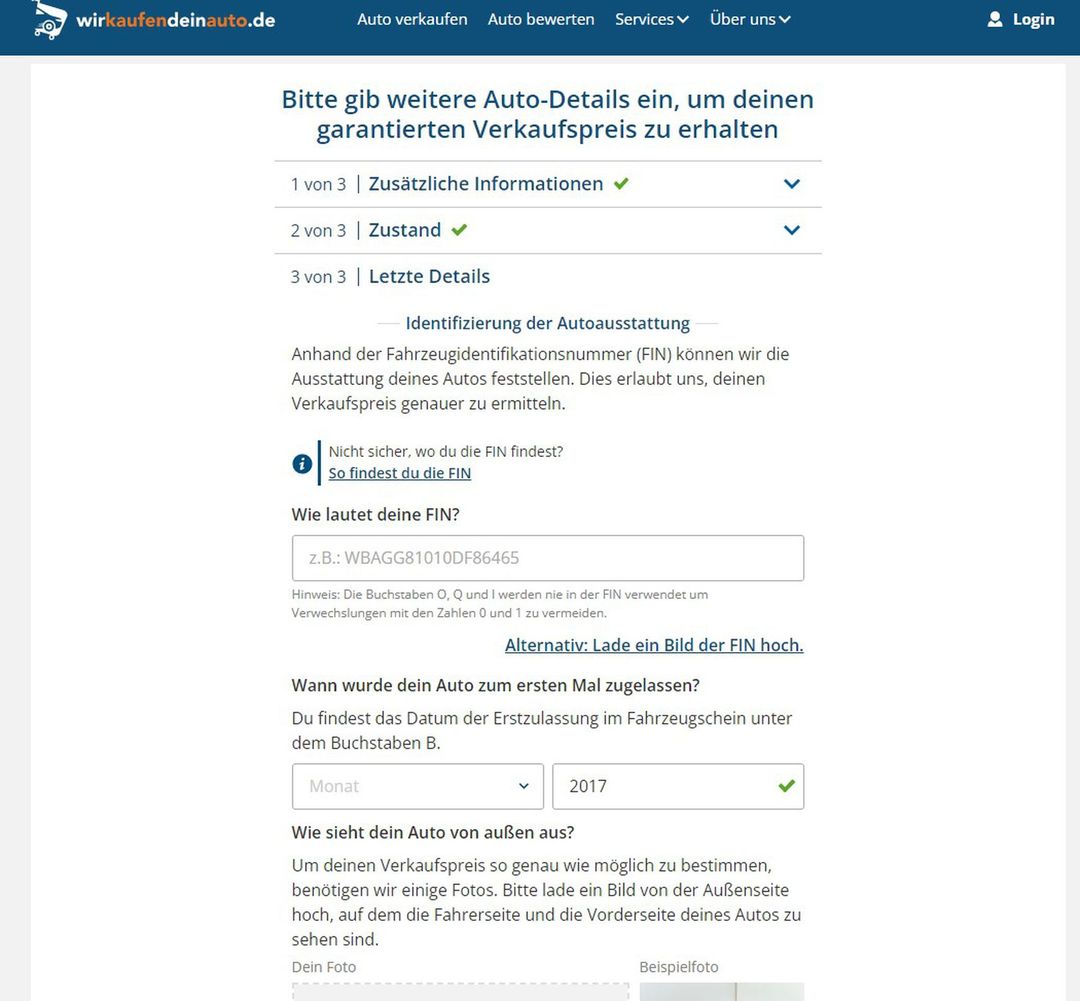Viewport: 1080px width, 1001px height.
Task: Open the Auto verkaufen menu item
Action: click(x=410, y=19)
